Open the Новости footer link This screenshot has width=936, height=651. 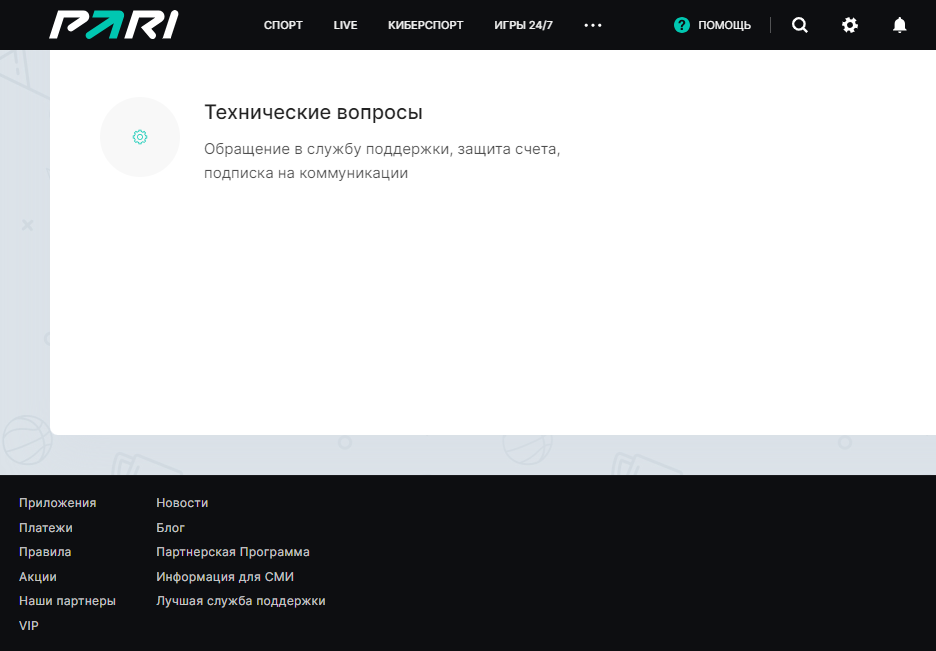click(182, 503)
